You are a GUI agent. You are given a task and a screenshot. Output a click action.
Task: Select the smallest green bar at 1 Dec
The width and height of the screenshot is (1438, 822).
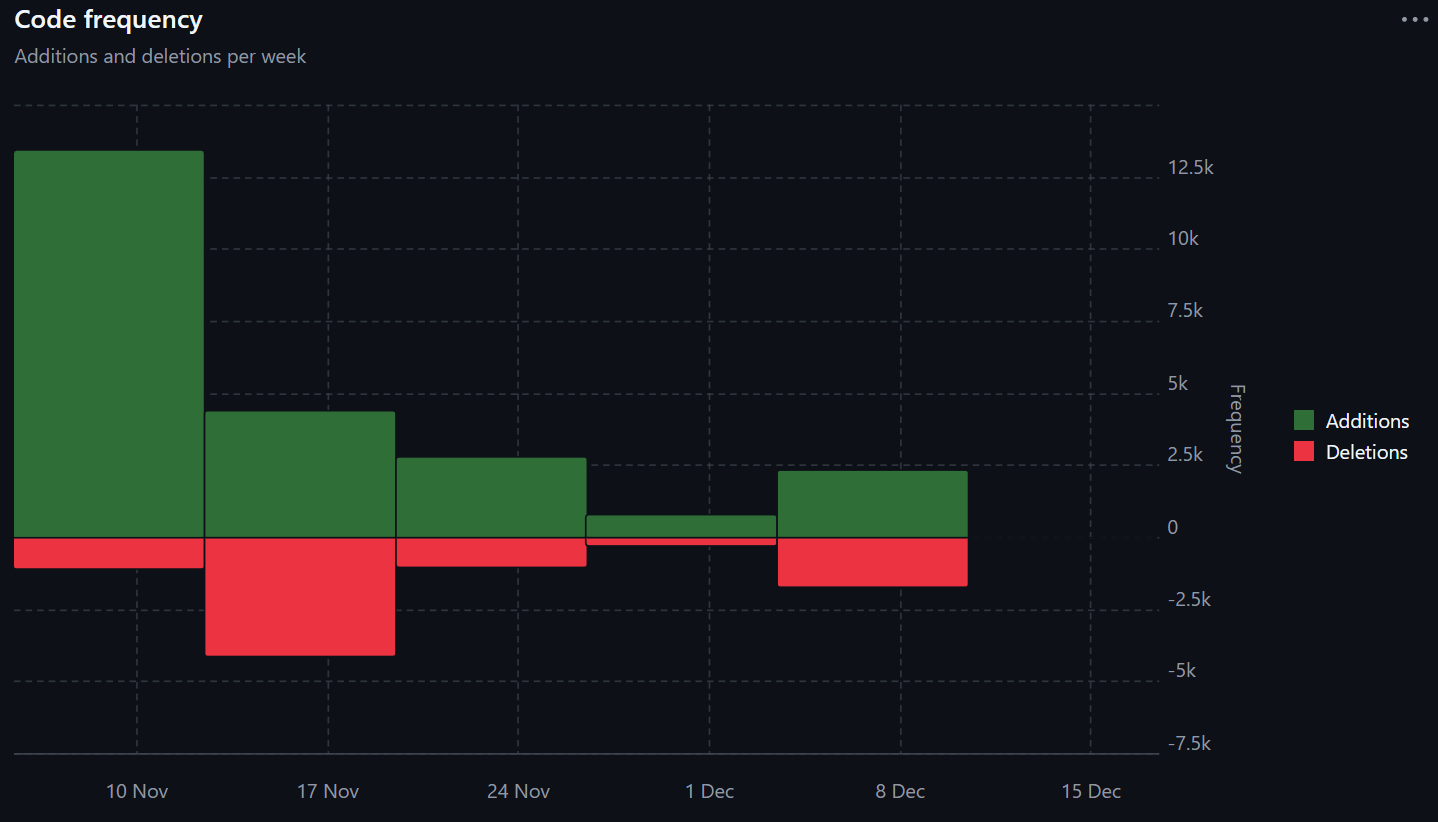point(681,527)
